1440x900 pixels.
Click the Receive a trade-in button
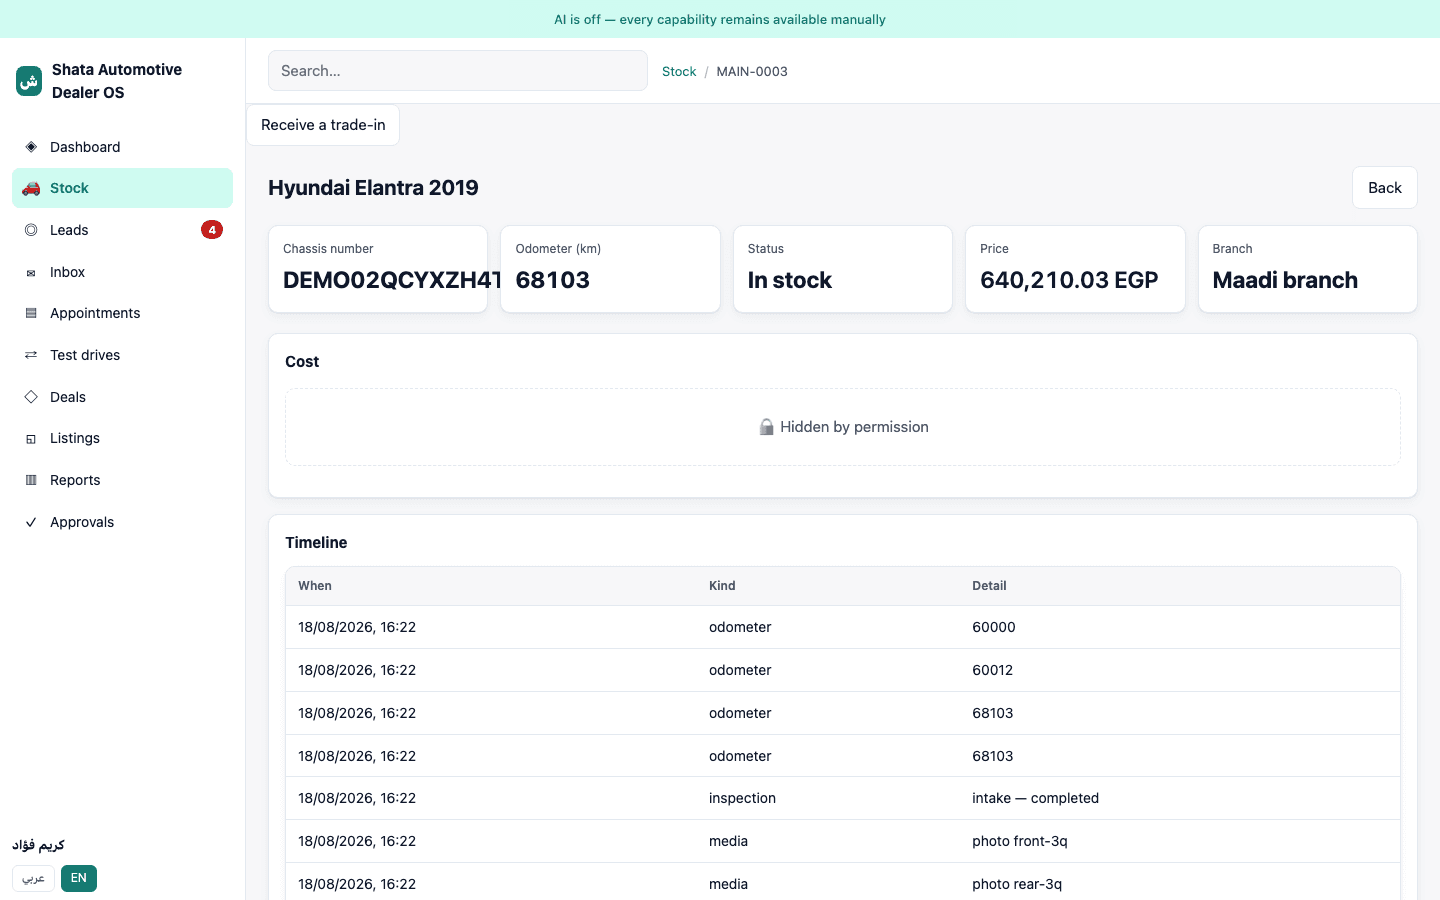pyautogui.click(x=323, y=125)
